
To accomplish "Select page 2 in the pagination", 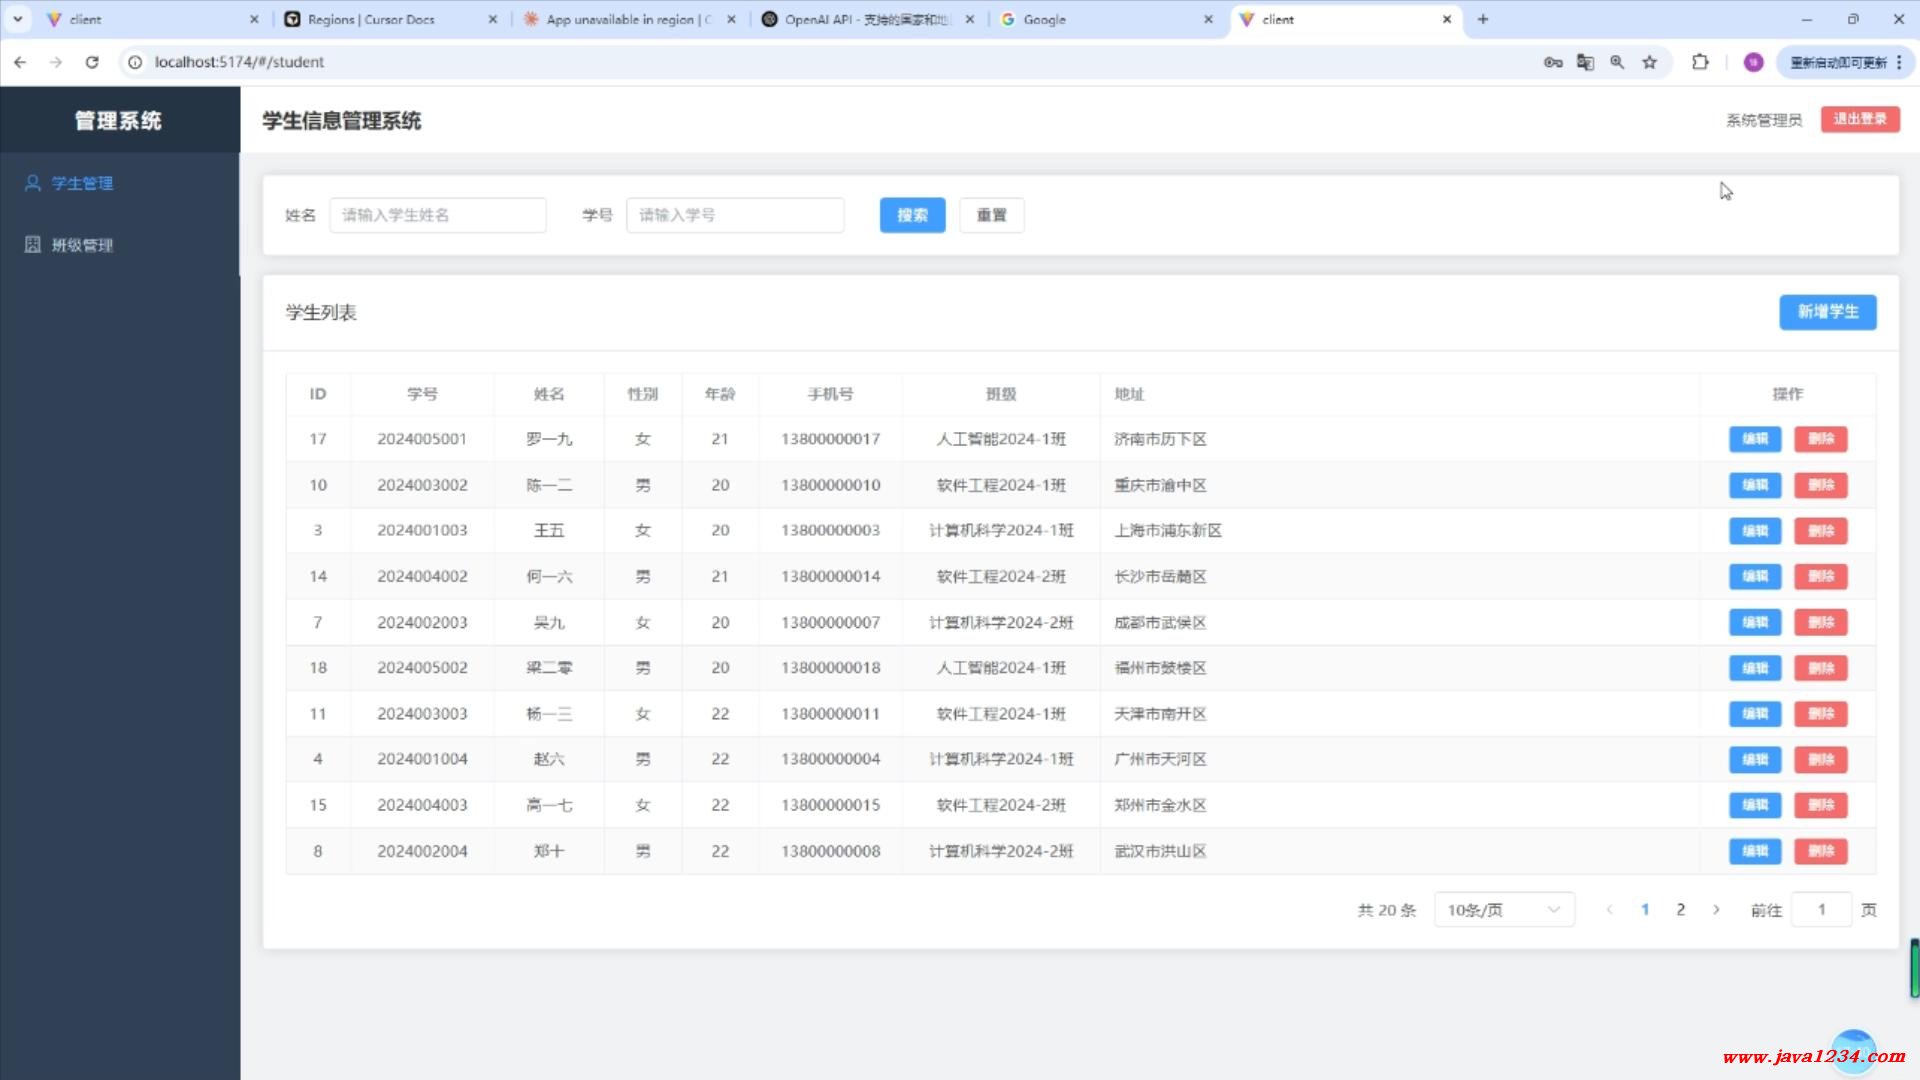I will [1681, 910].
